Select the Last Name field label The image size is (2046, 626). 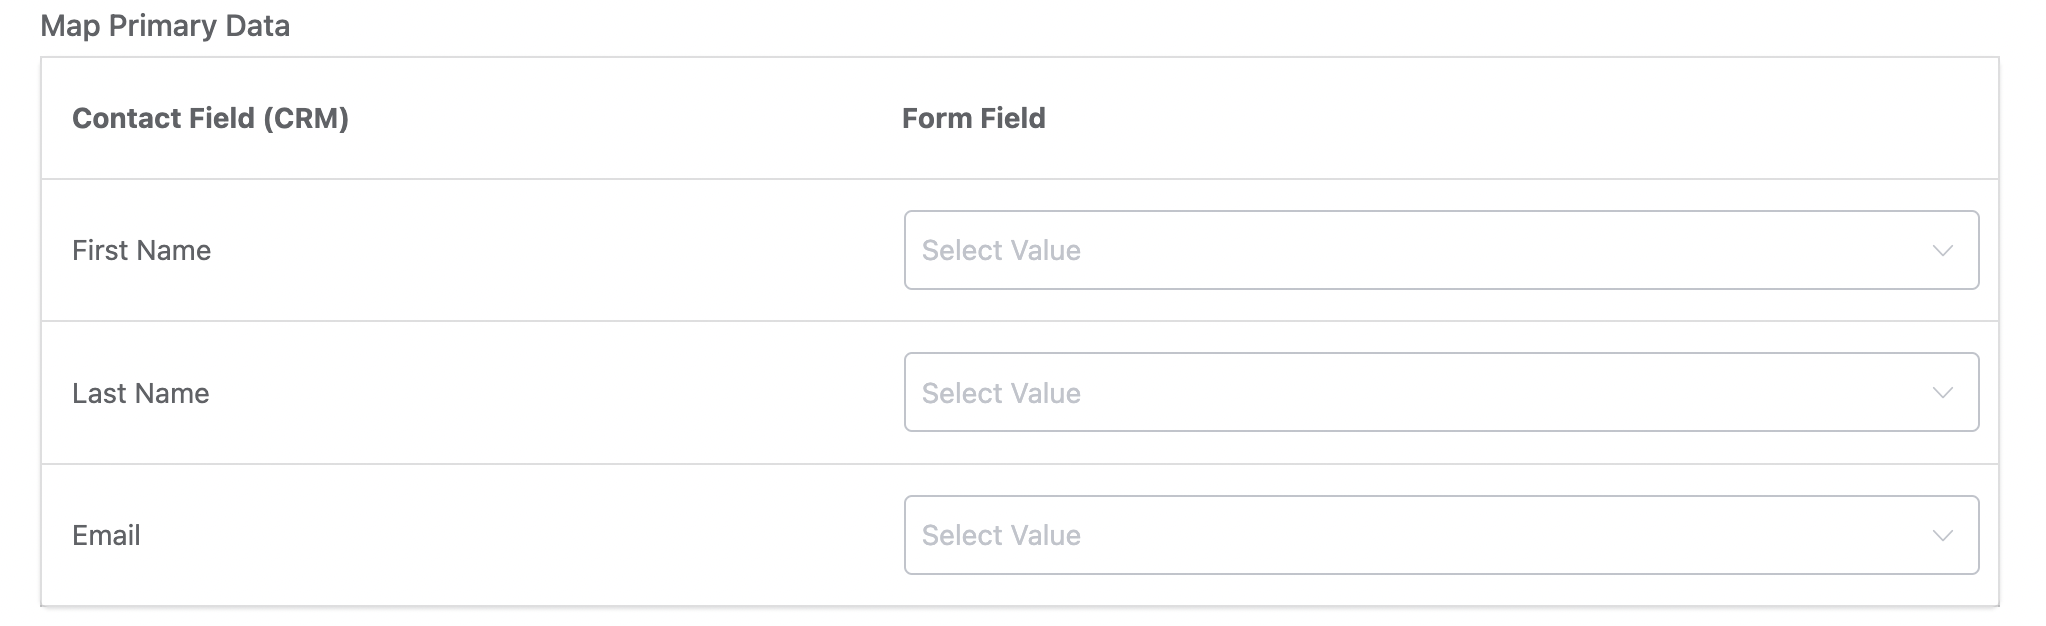pos(140,393)
